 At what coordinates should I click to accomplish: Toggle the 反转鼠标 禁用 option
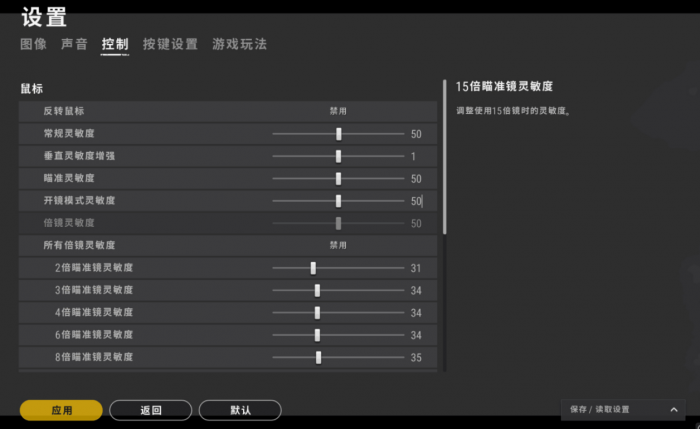[338, 111]
